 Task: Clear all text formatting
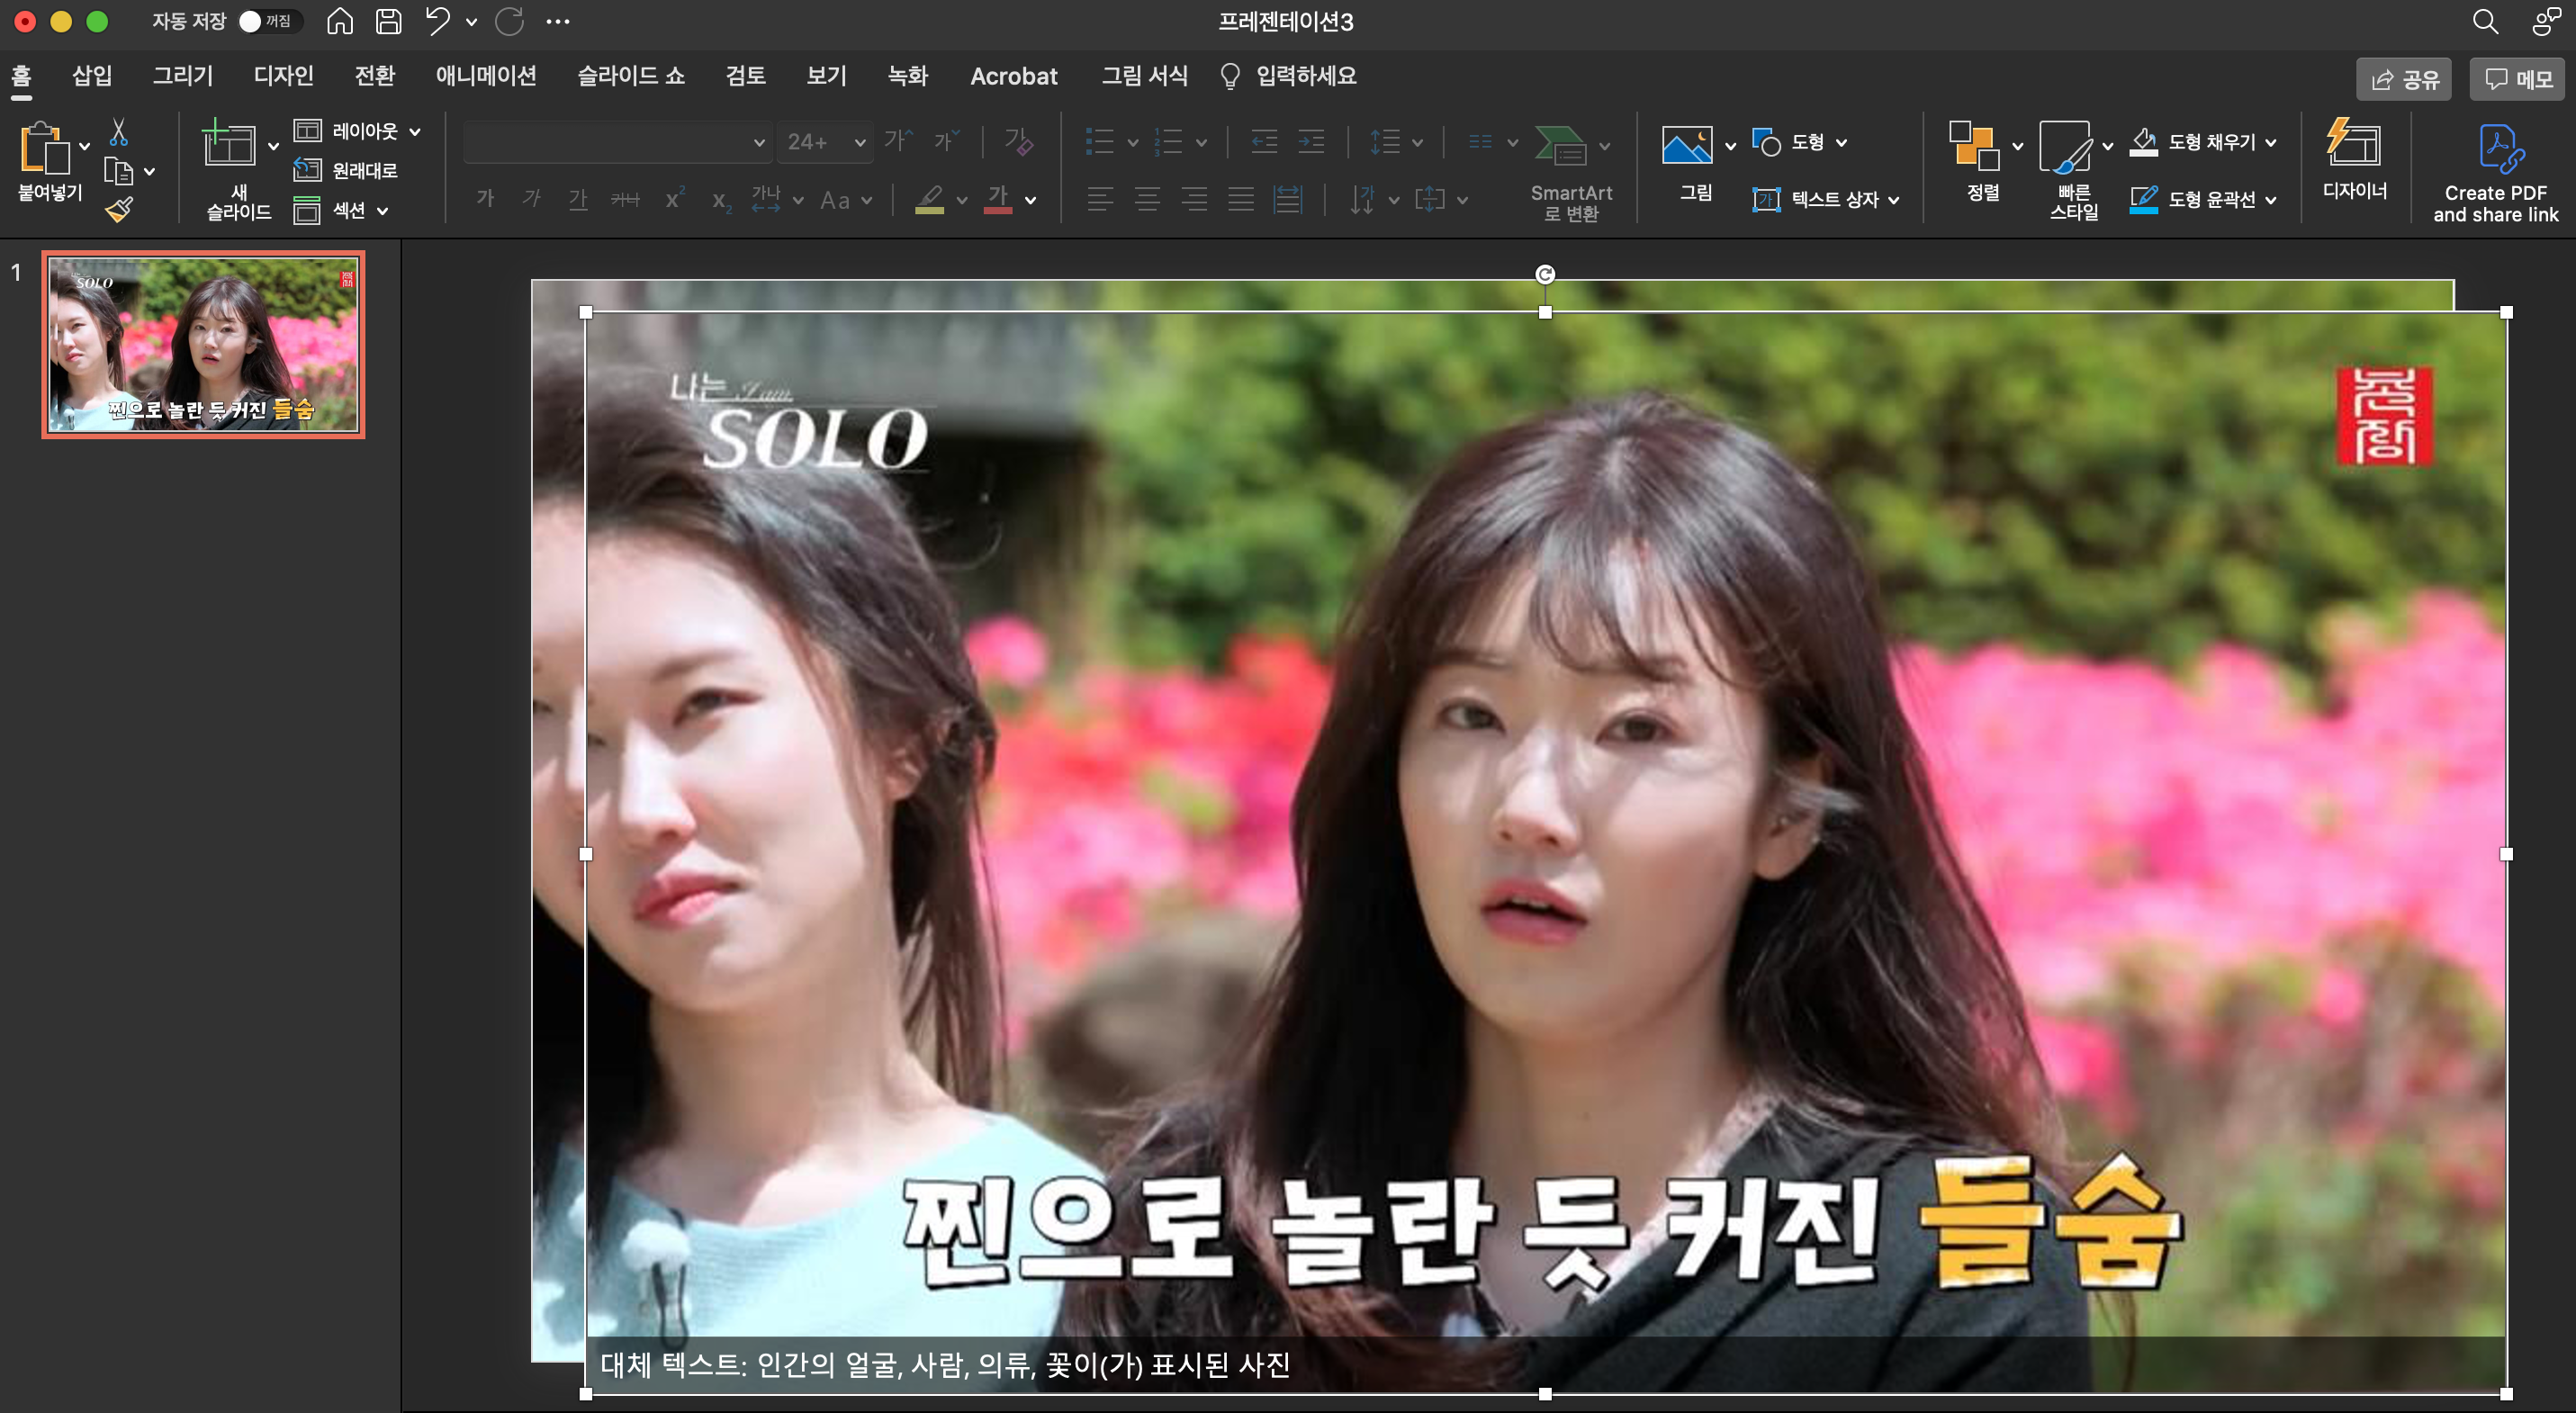pos(1018,141)
